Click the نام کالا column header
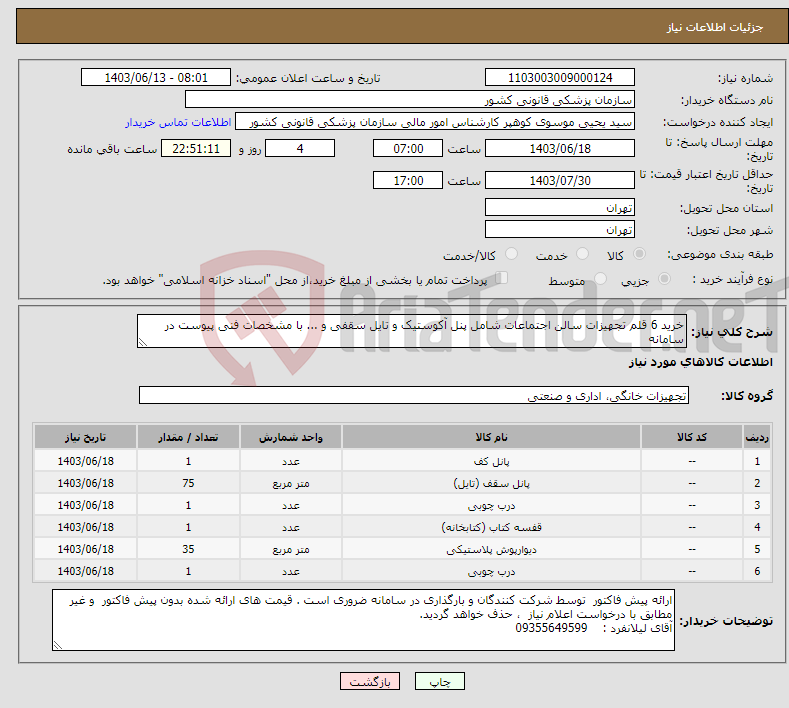 tap(491, 437)
